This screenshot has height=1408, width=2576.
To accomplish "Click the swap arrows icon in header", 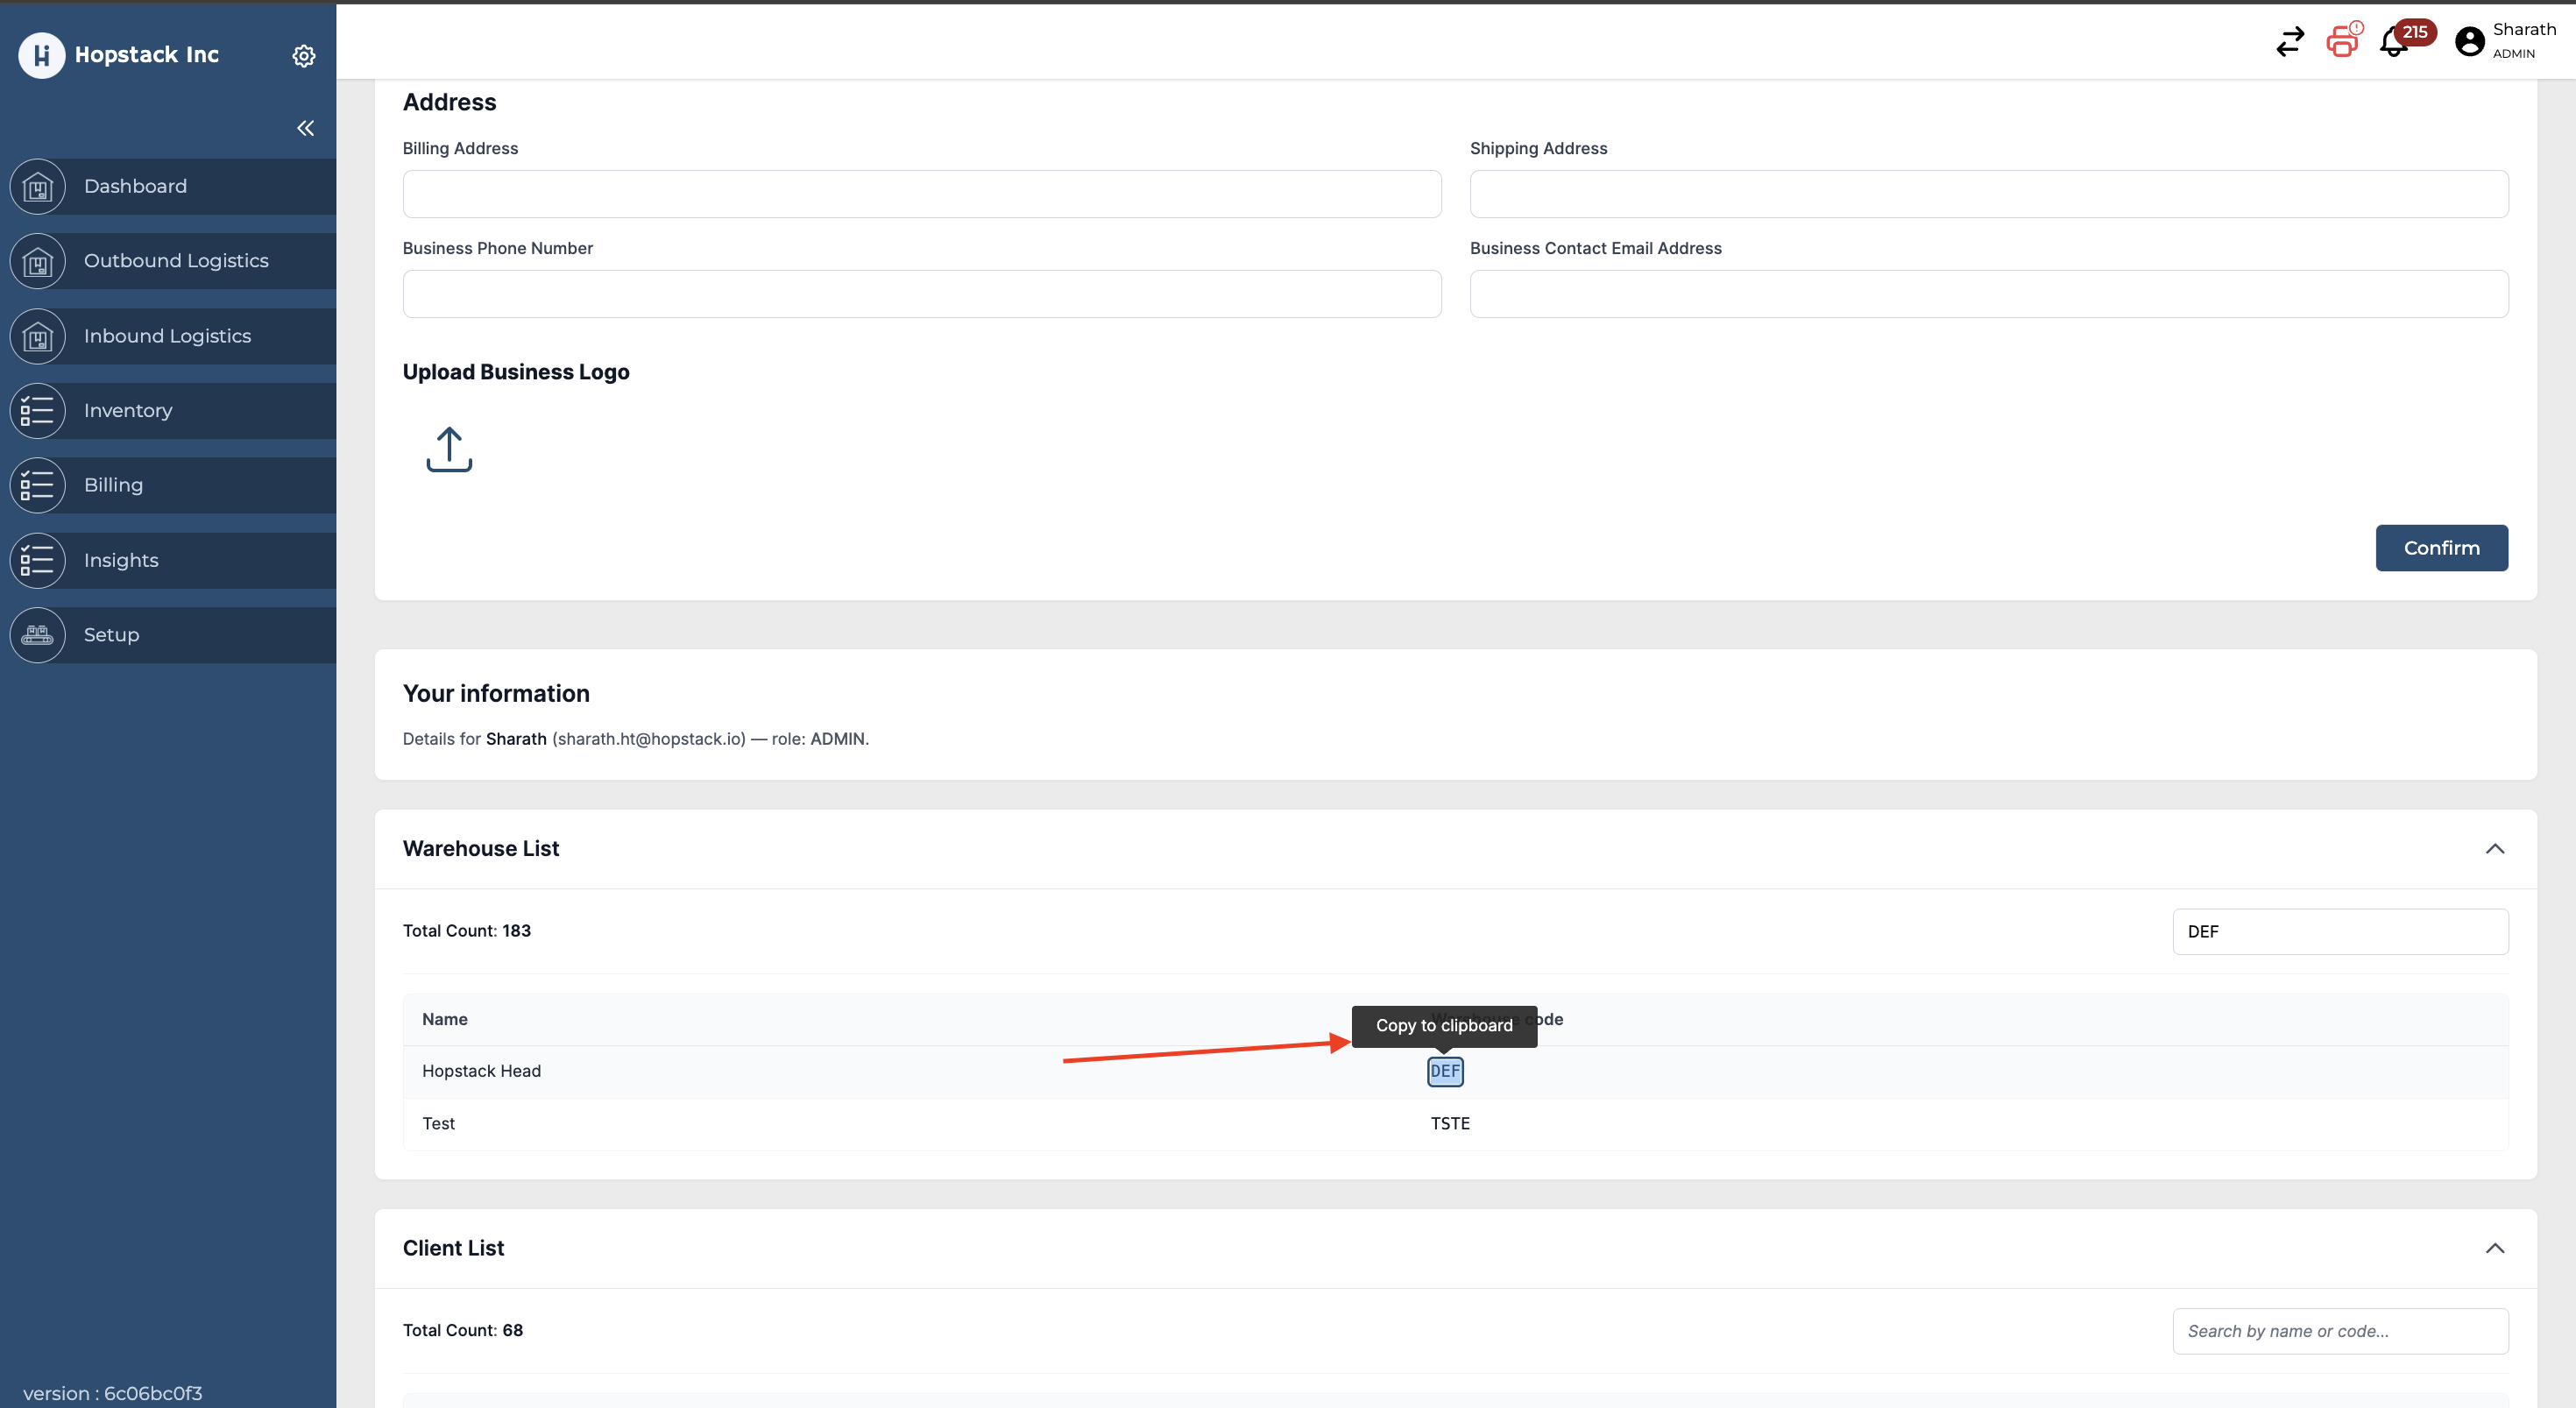I will tap(2289, 42).
